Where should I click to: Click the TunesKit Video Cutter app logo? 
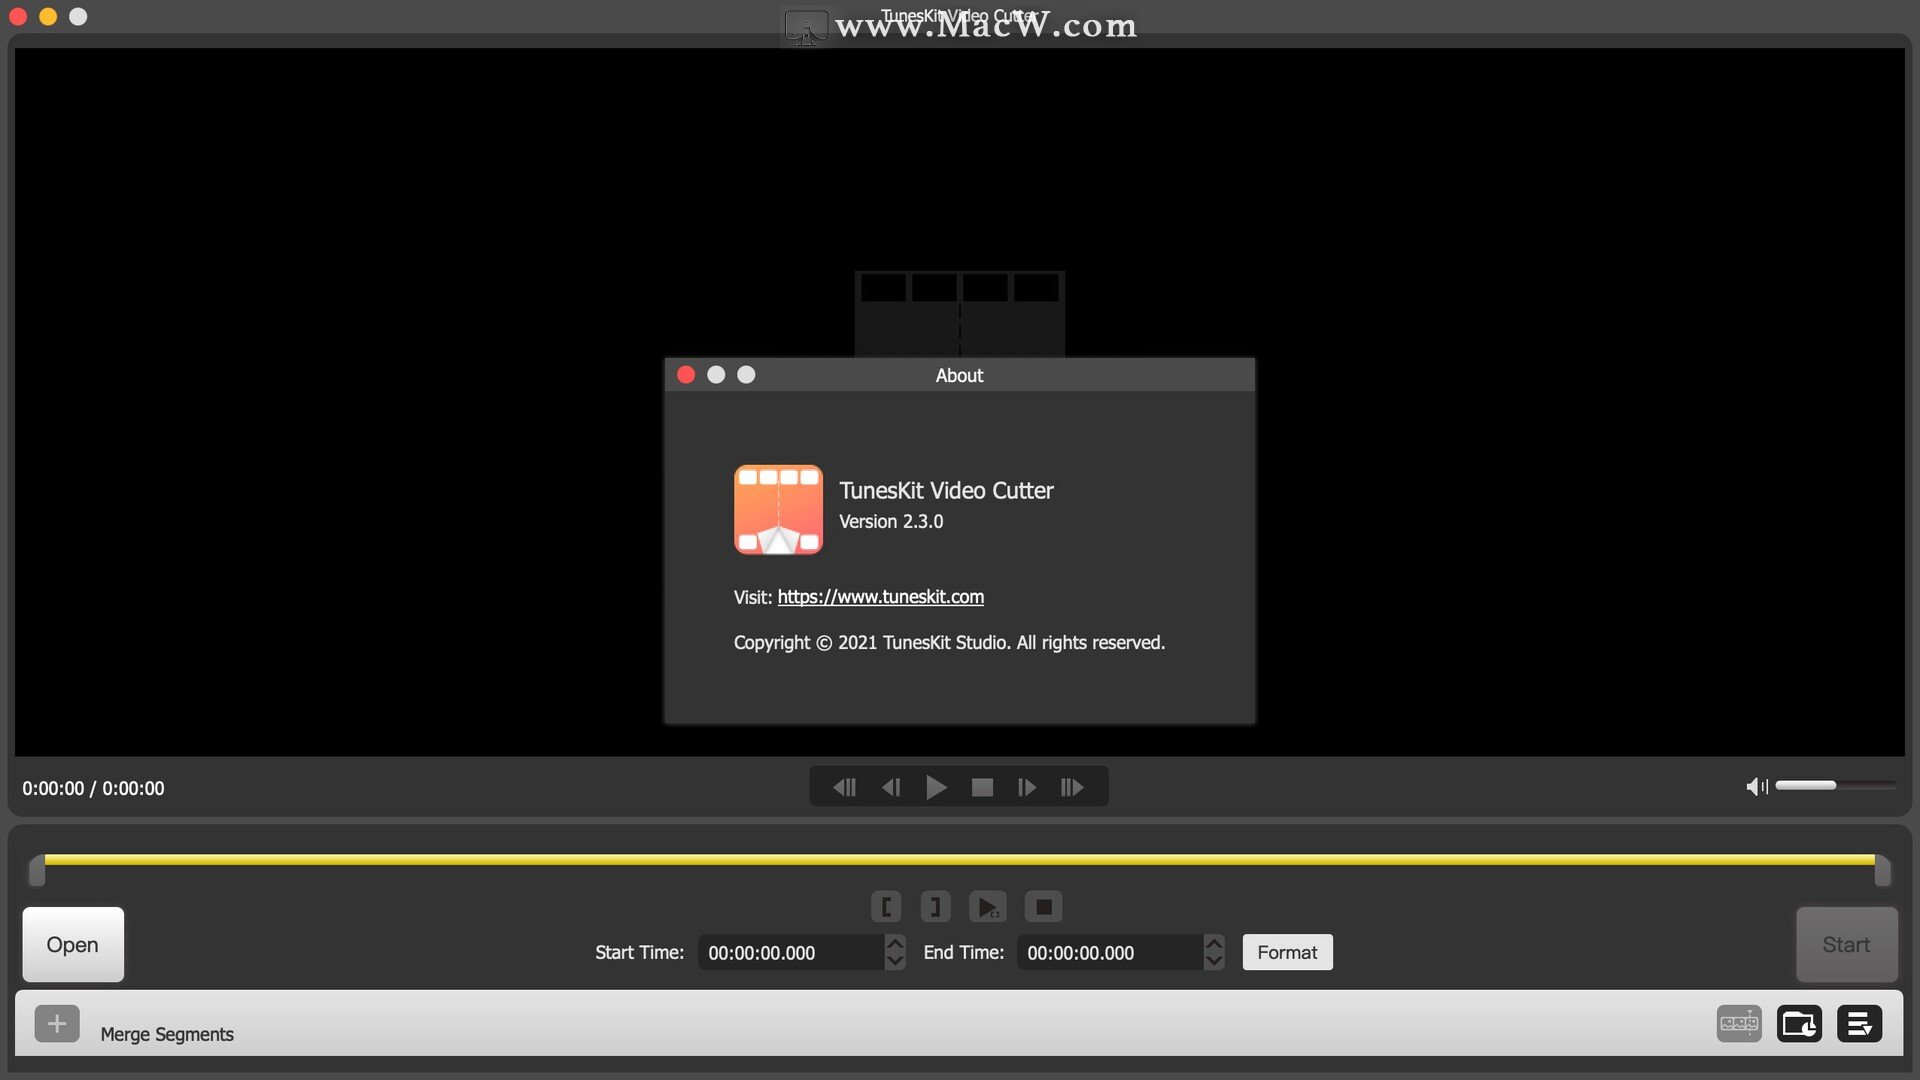tap(779, 509)
